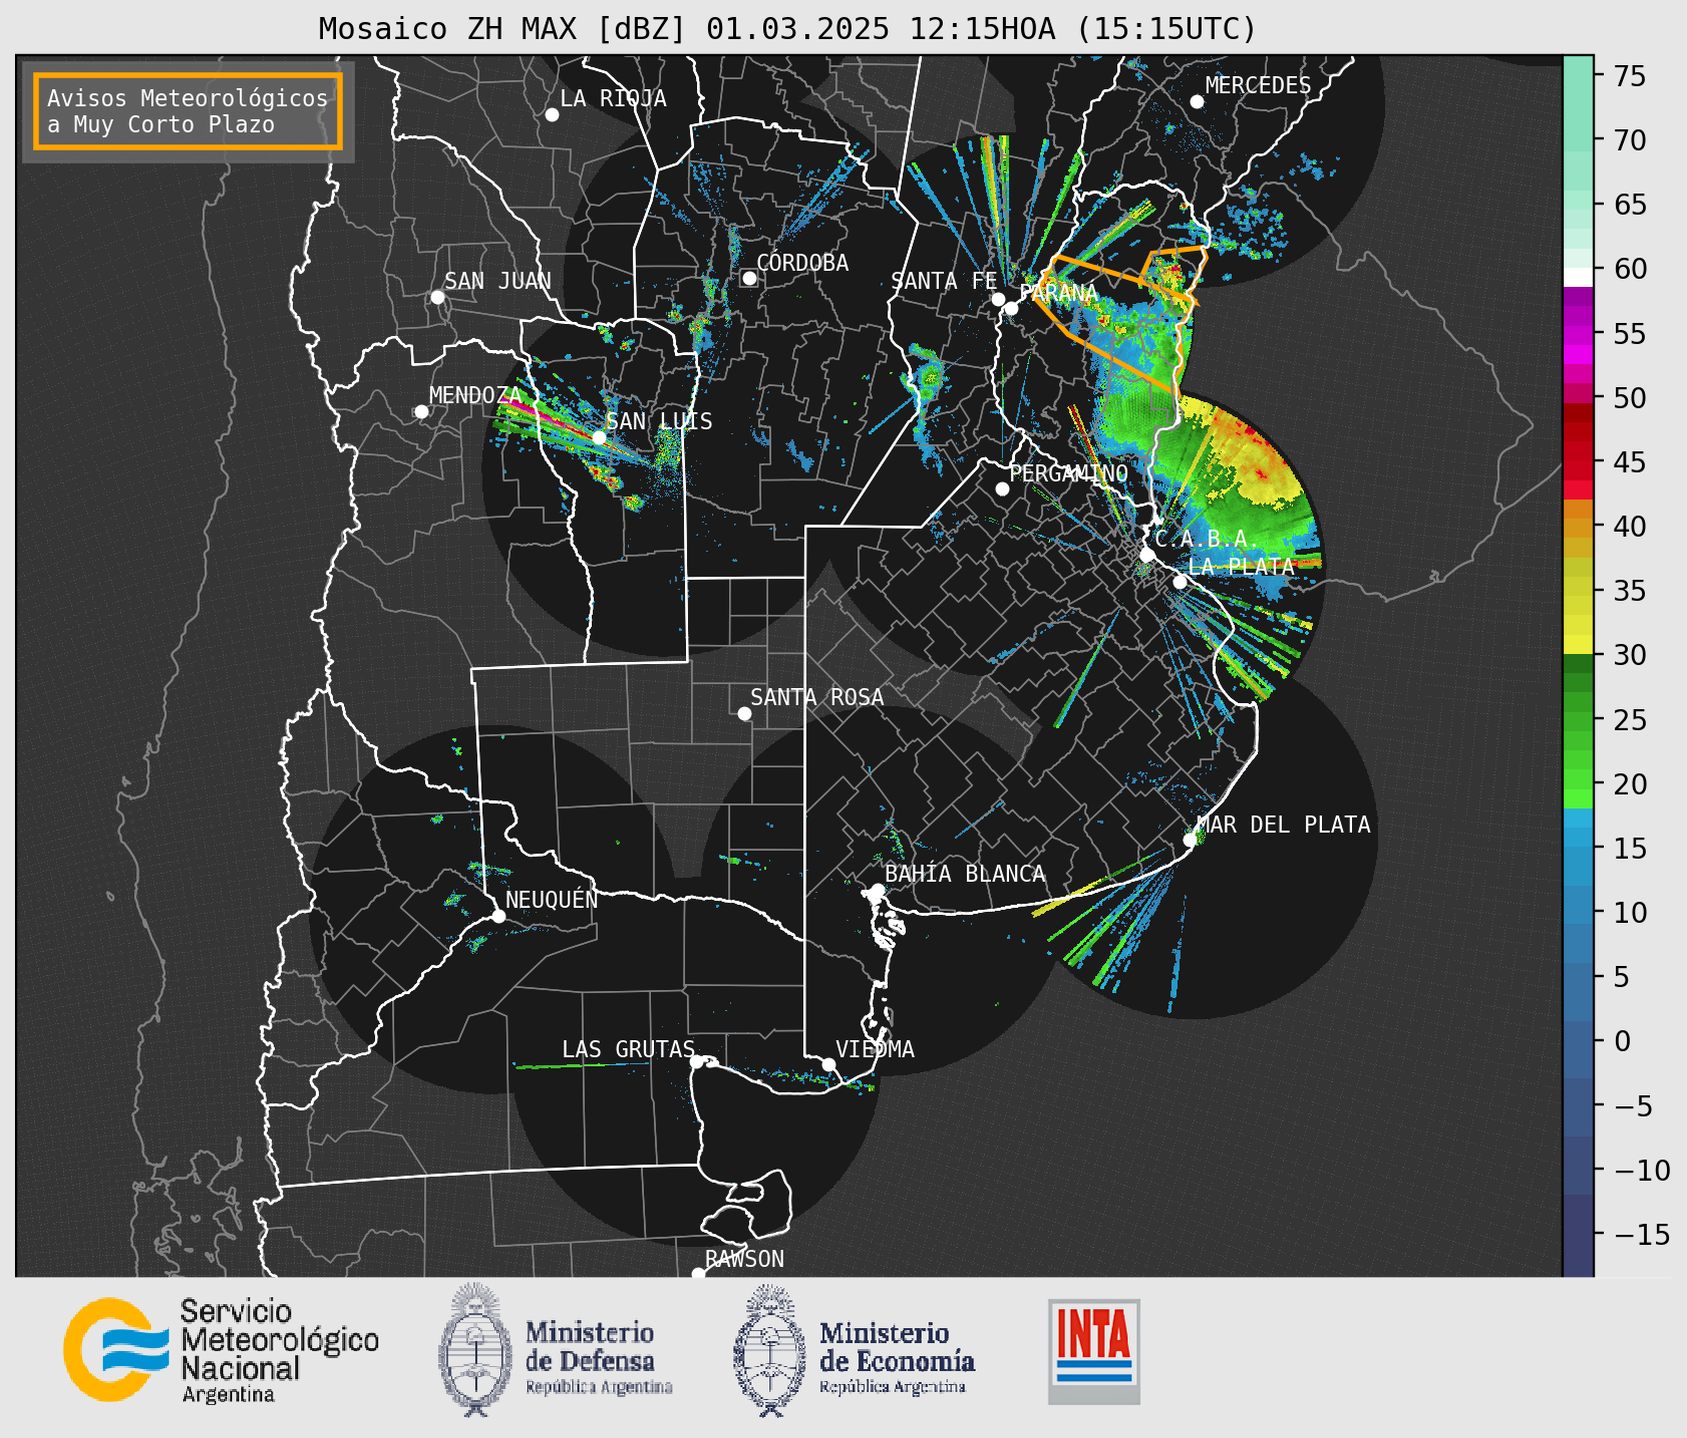1687x1438 pixels.
Task: Click the Avisos Meteorológicos a Muy Corto Plazo legend
Action: point(188,111)
